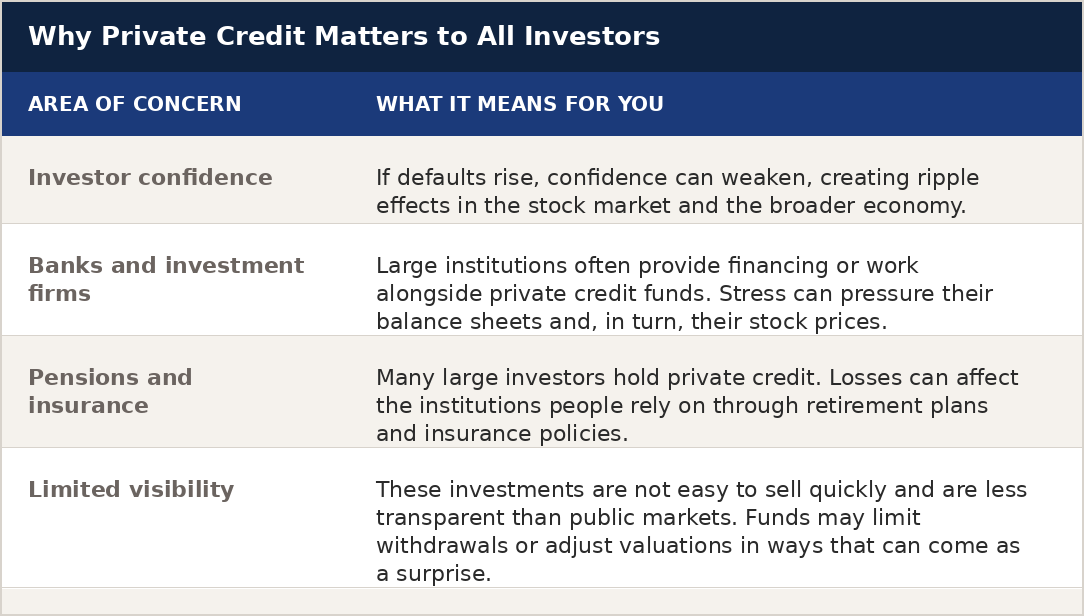Select the 'Limited visibility' row label

[131, 490]
